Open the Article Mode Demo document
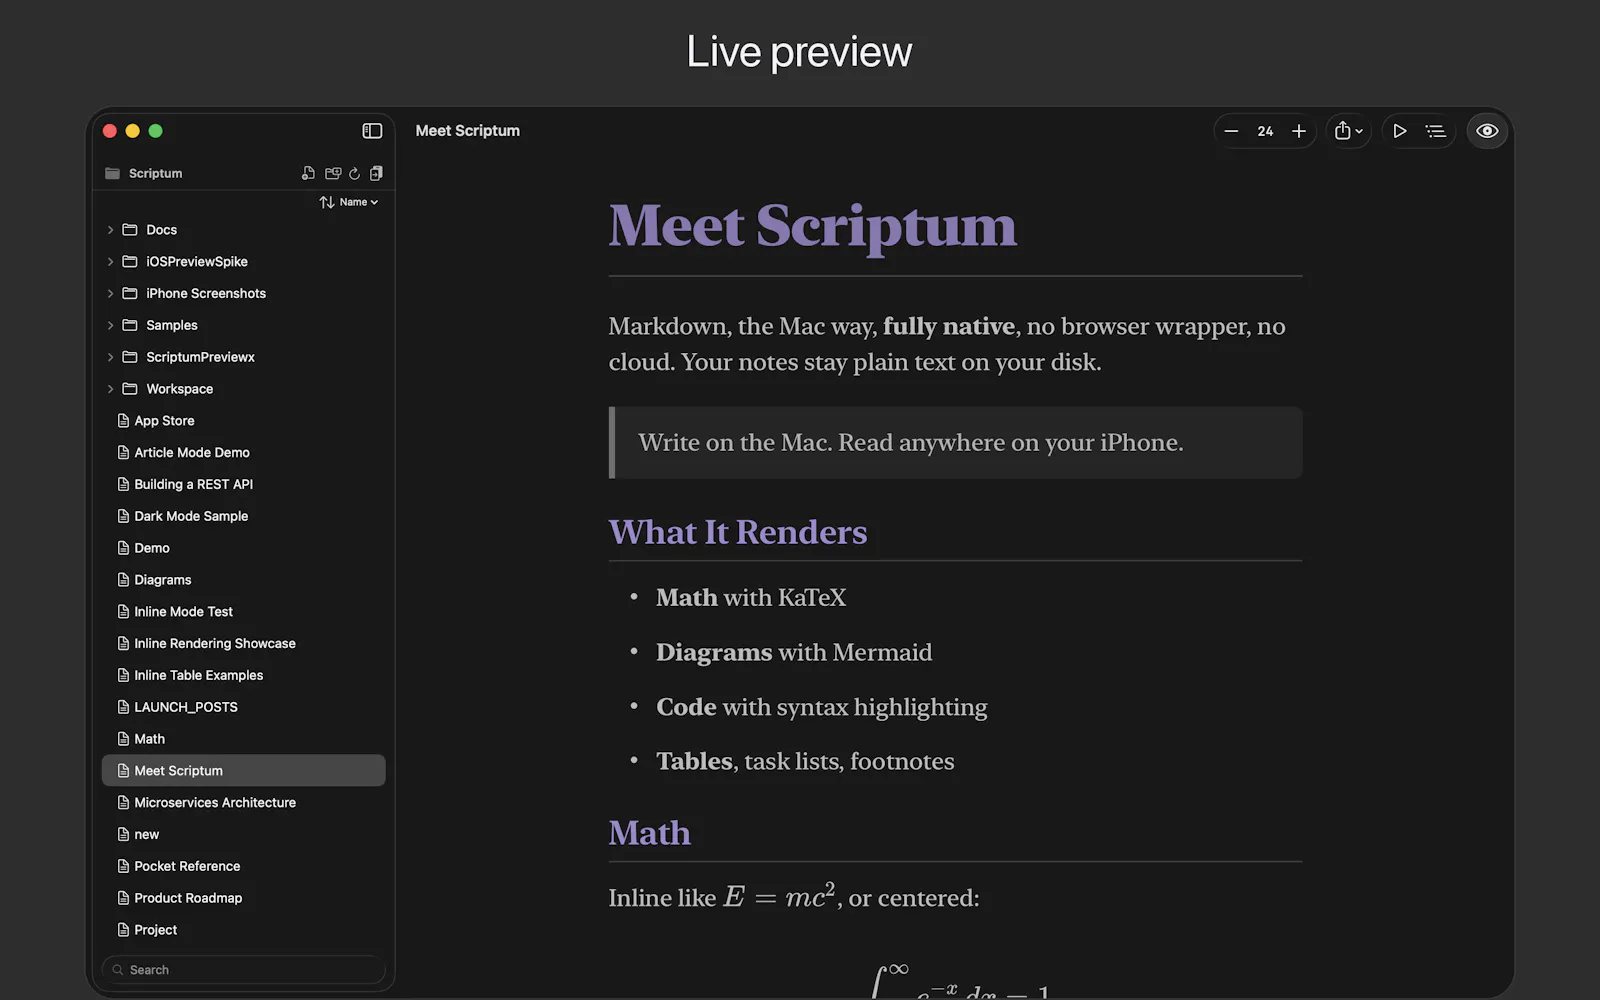This screenshot has width=1600, height=1000. pyautogui.click(x=243, y=453)
